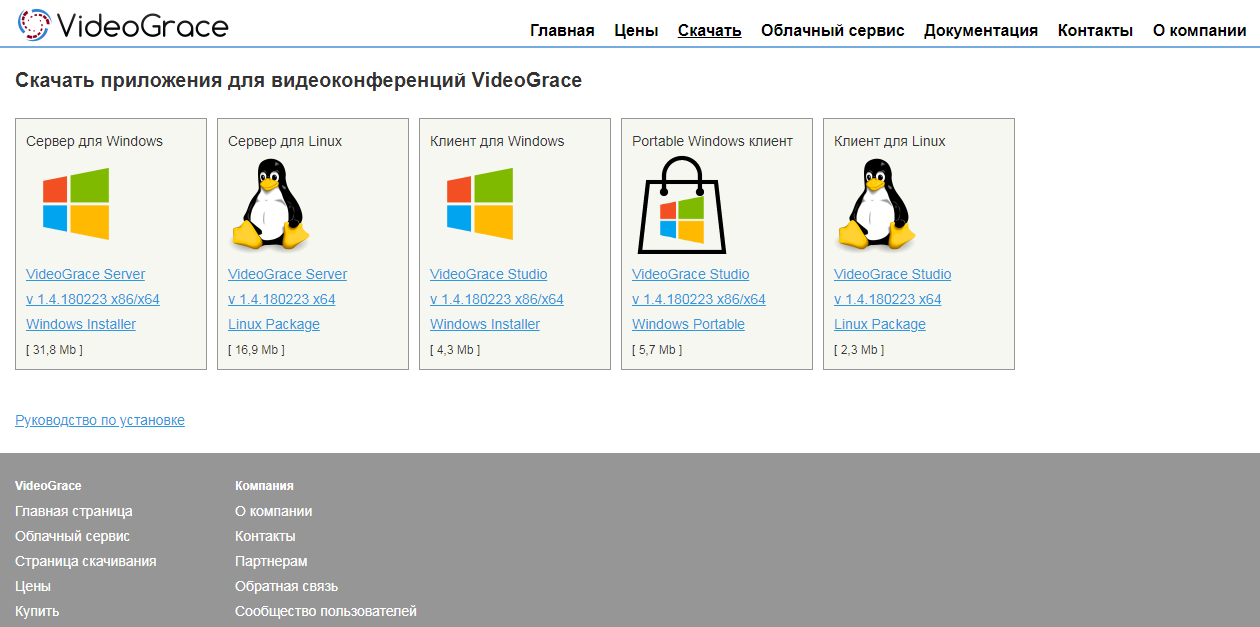Image resolution: width=1260 pixels, height=627 pixels.
Task: Open О компании in the top navigation
Action: click(1199, 30)
